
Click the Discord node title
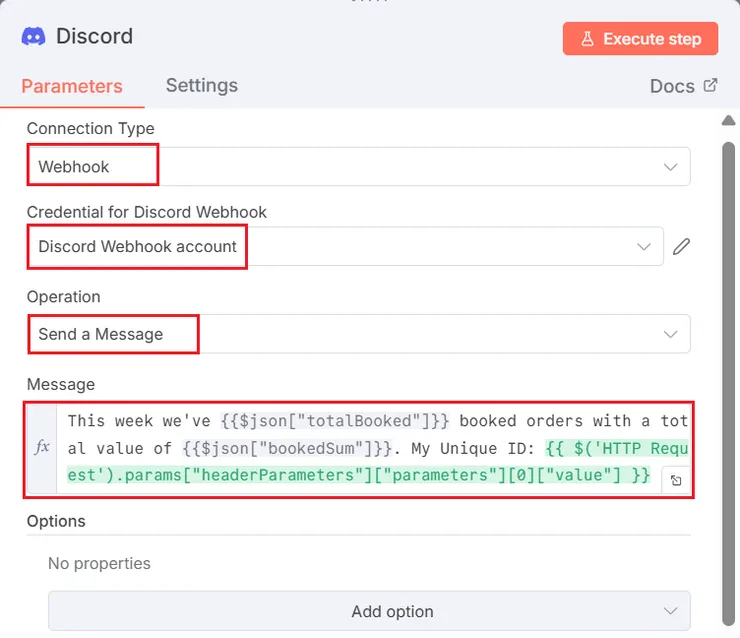[x=94, y=37]
